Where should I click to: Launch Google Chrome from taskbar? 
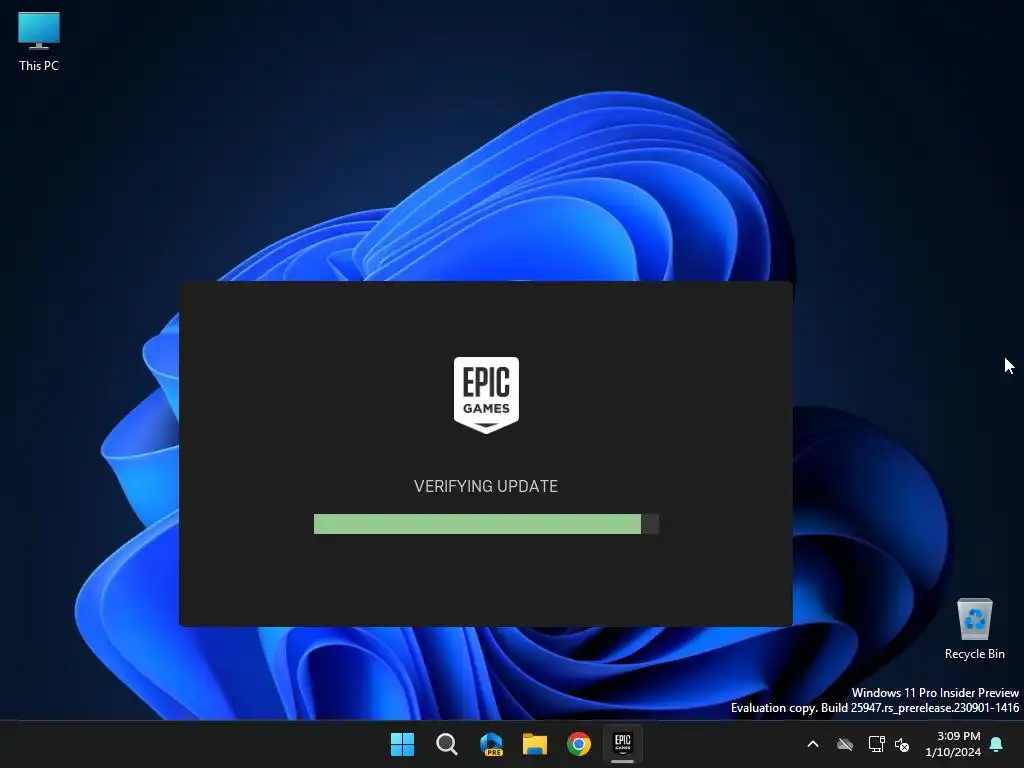(579, 744)
